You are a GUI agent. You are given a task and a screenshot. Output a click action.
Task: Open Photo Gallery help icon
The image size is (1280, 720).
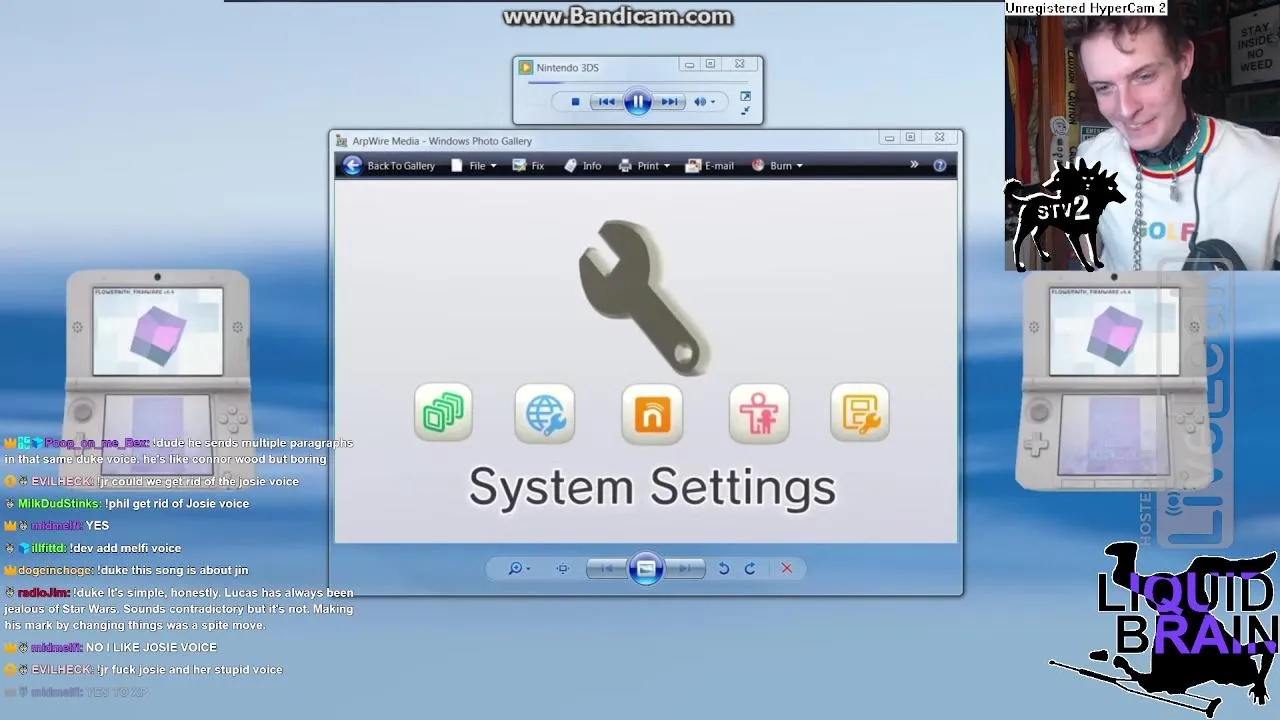click(940, 166)
